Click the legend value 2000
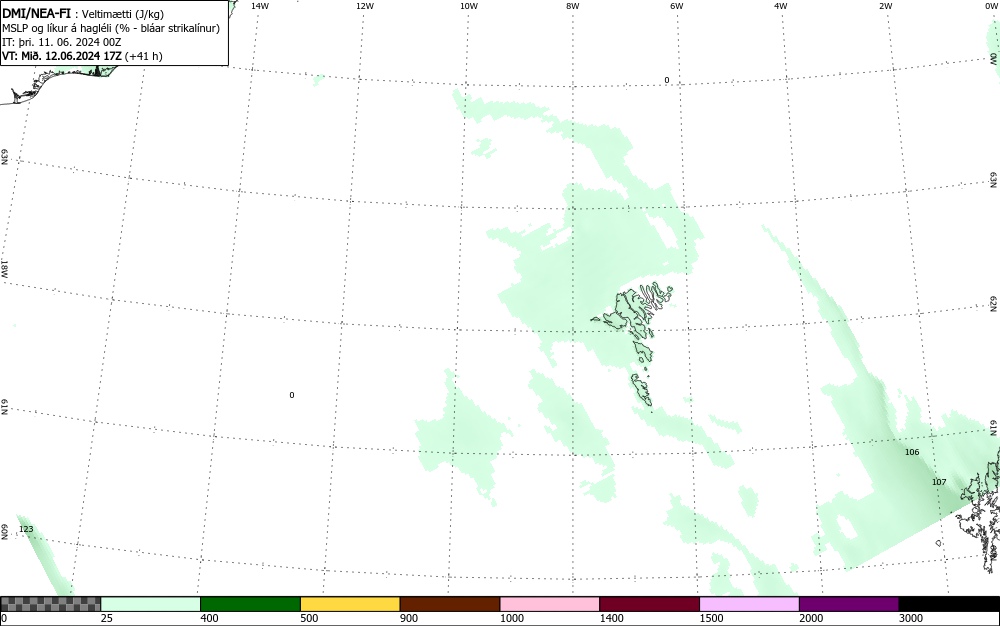The height and width of the screenshot is (626, 1000). click(x=811, y=618)
